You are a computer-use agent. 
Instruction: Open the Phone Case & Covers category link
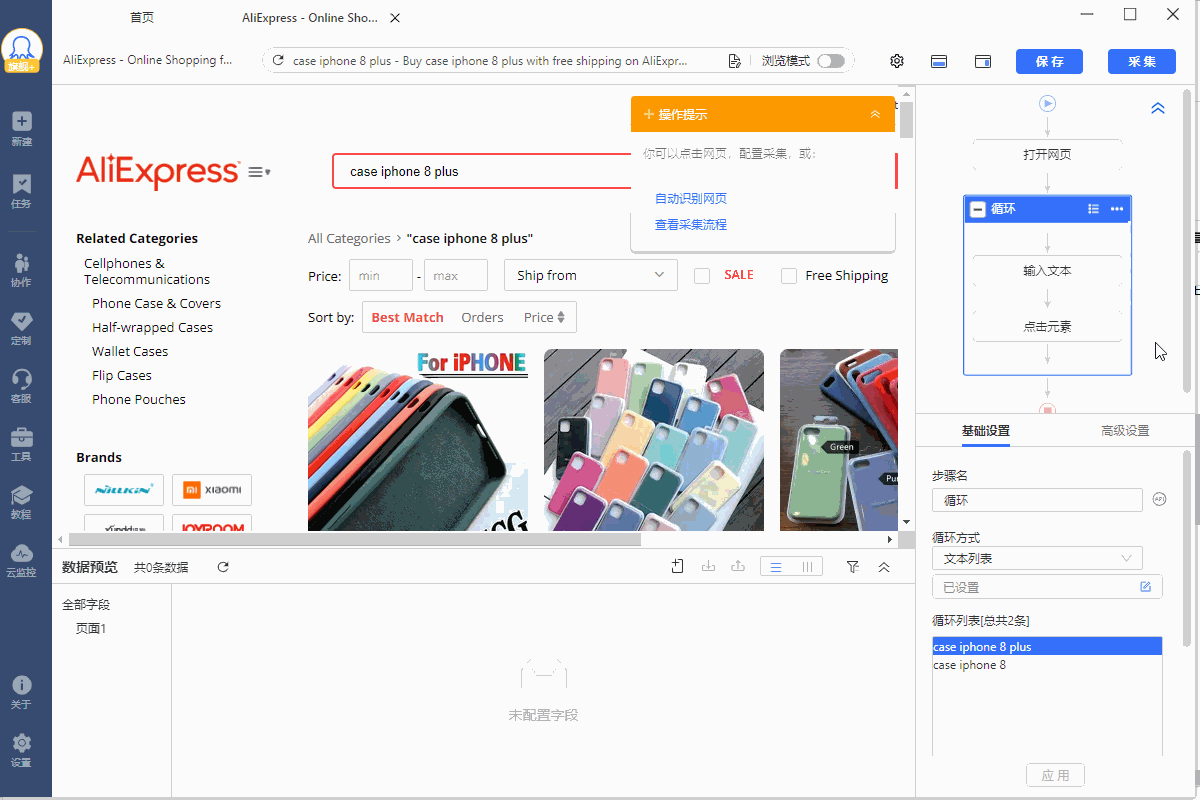[156, 303]
